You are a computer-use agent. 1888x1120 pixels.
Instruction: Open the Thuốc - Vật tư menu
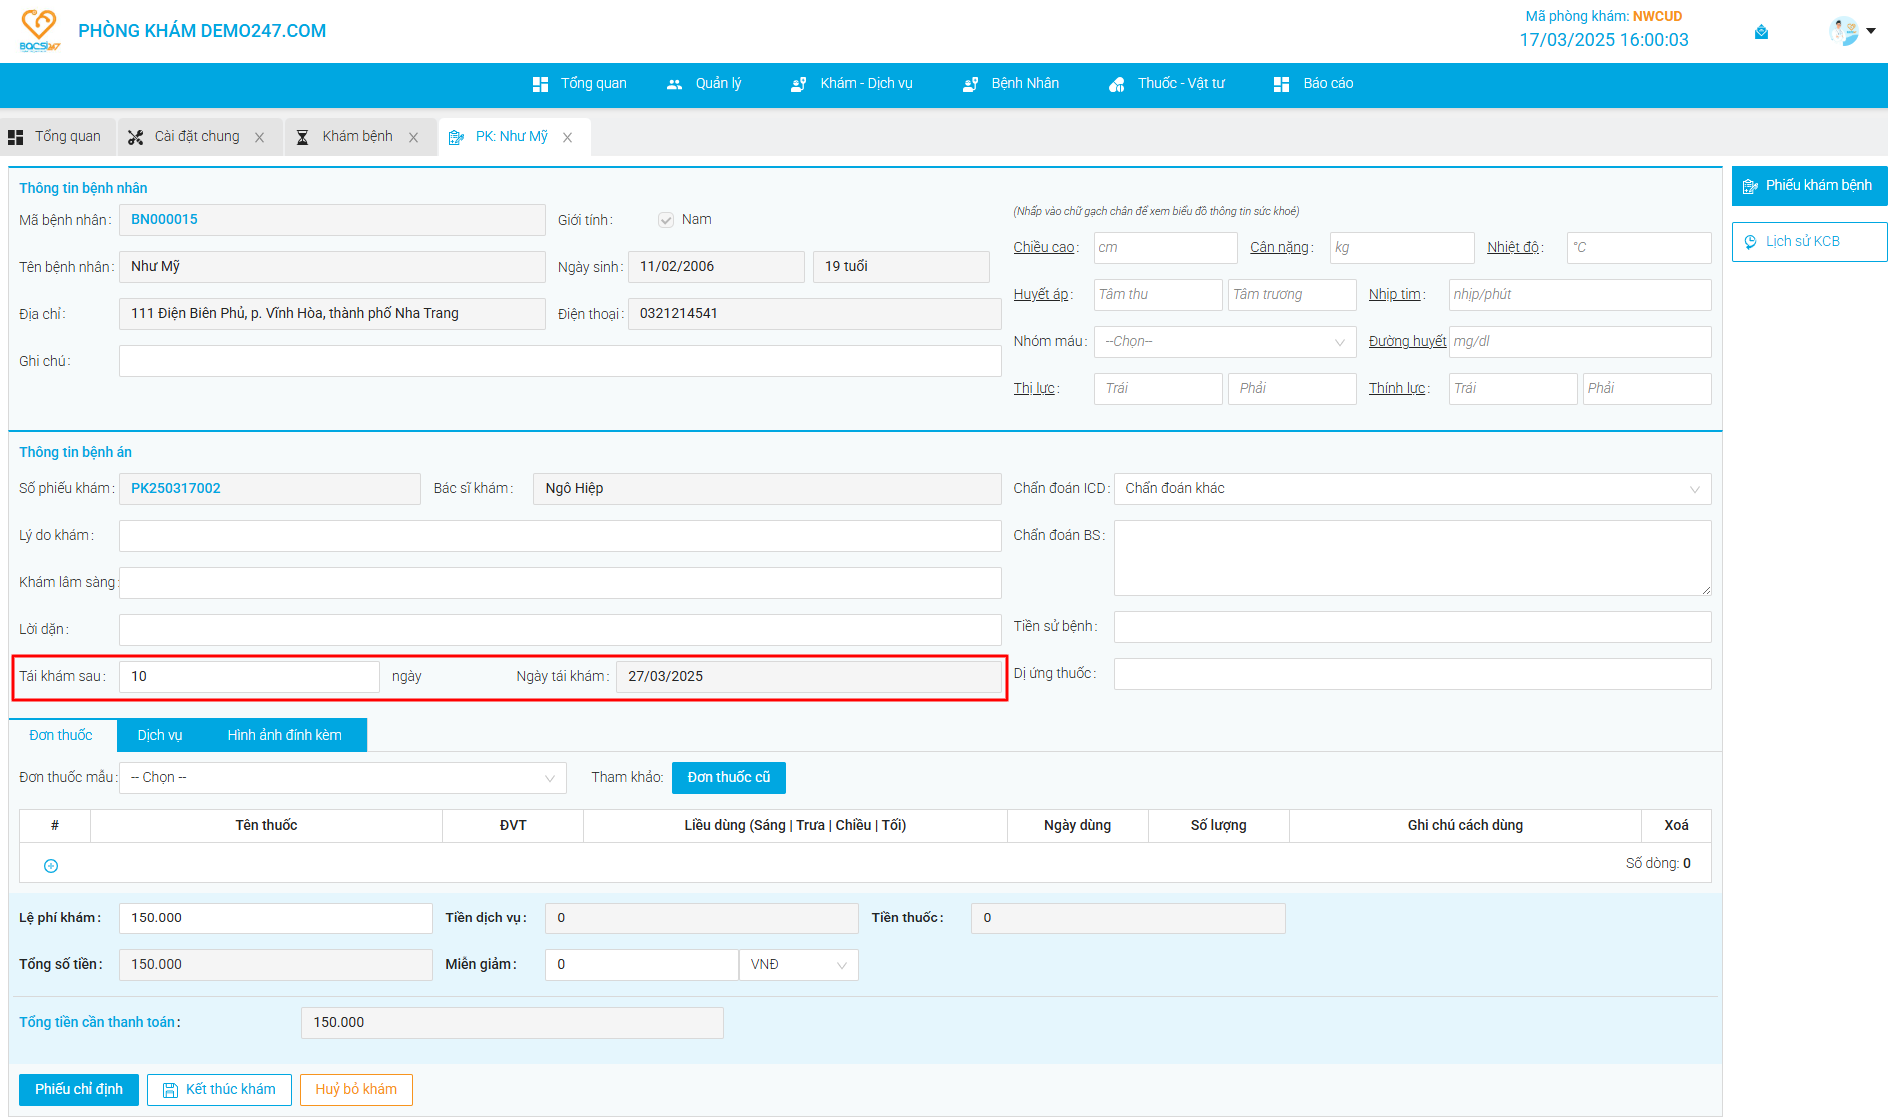pos(1167,84)
